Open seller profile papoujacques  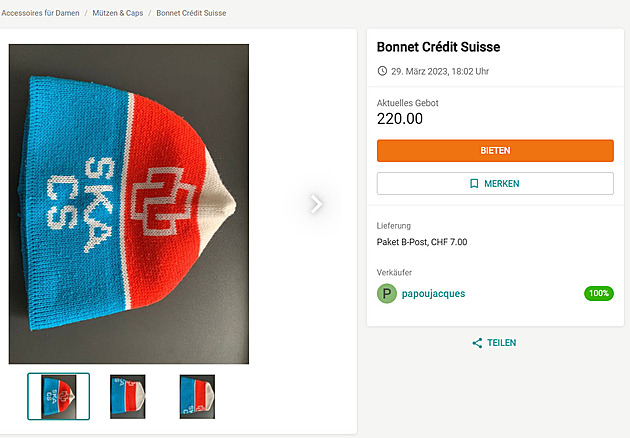[x=433, y=293]
